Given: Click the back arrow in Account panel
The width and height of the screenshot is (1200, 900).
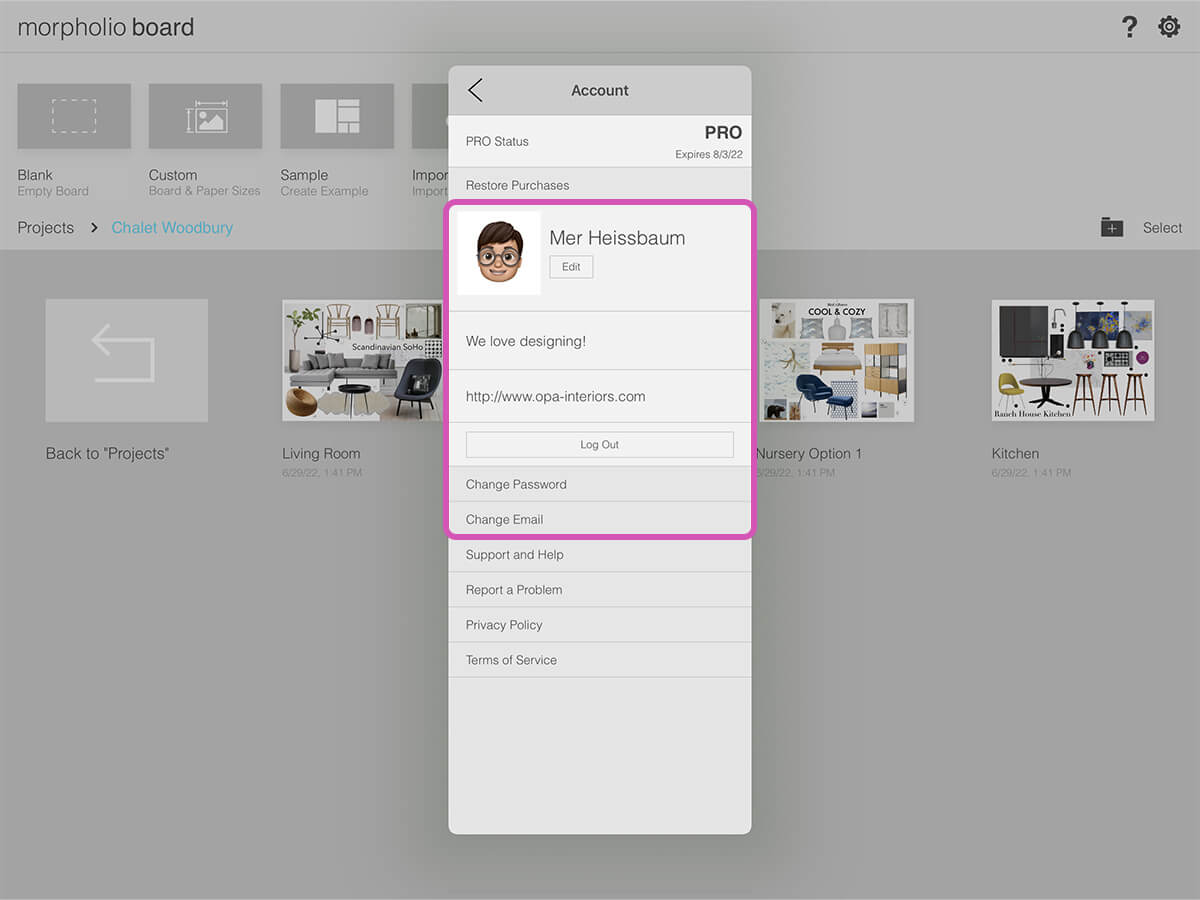Looking at the screenshot, I should (475, 90).
